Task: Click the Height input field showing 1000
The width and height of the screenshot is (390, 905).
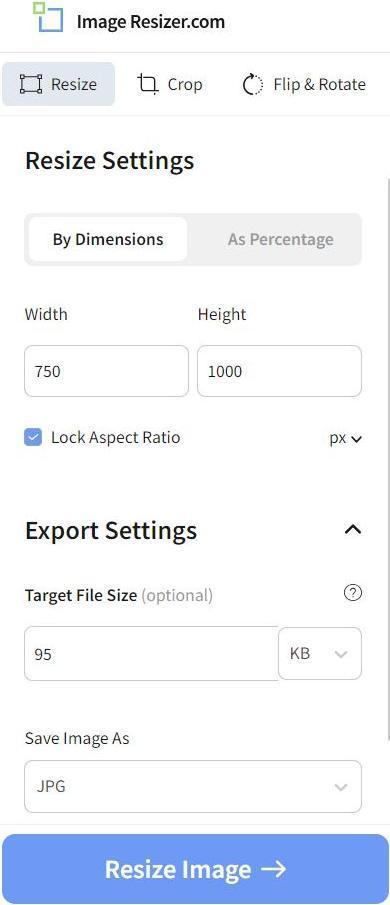Action: (x=279, y=371)
